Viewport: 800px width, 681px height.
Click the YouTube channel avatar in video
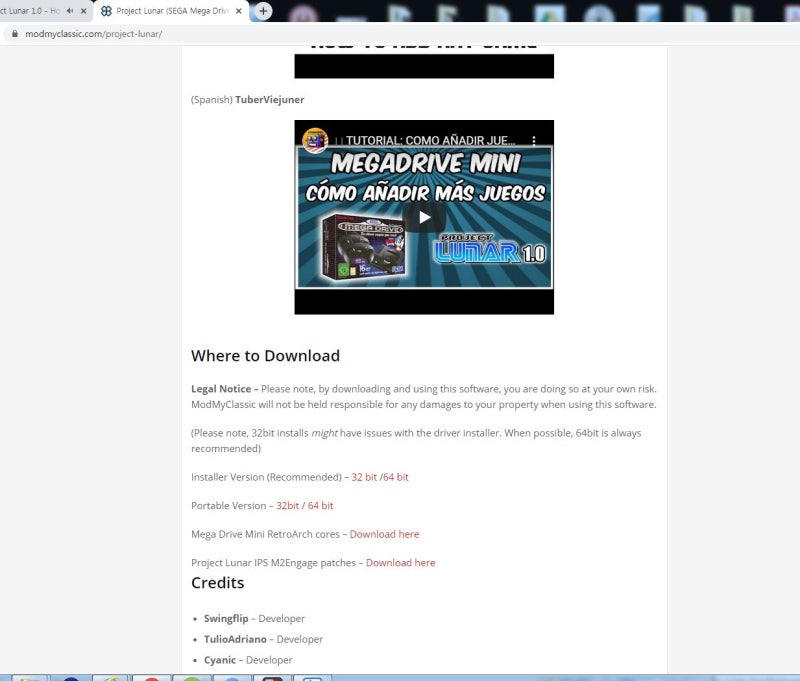point(315,140)
